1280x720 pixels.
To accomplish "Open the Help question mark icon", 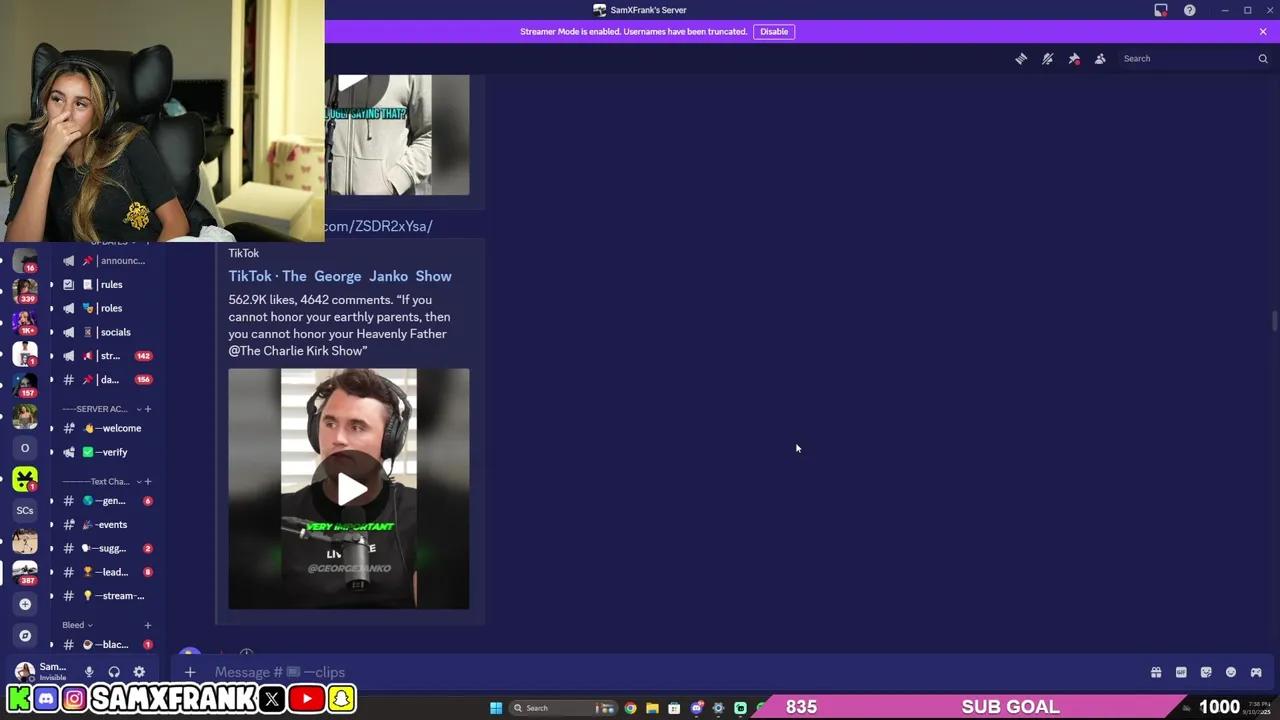I will (x=1190, y=10).
